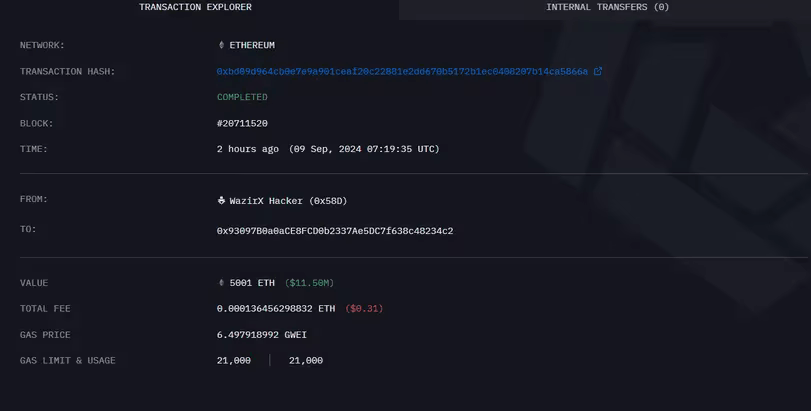This screenshot has height=411, width=811.
Task: Click the TOTAL FEE label
Action: tap(45, 309)
